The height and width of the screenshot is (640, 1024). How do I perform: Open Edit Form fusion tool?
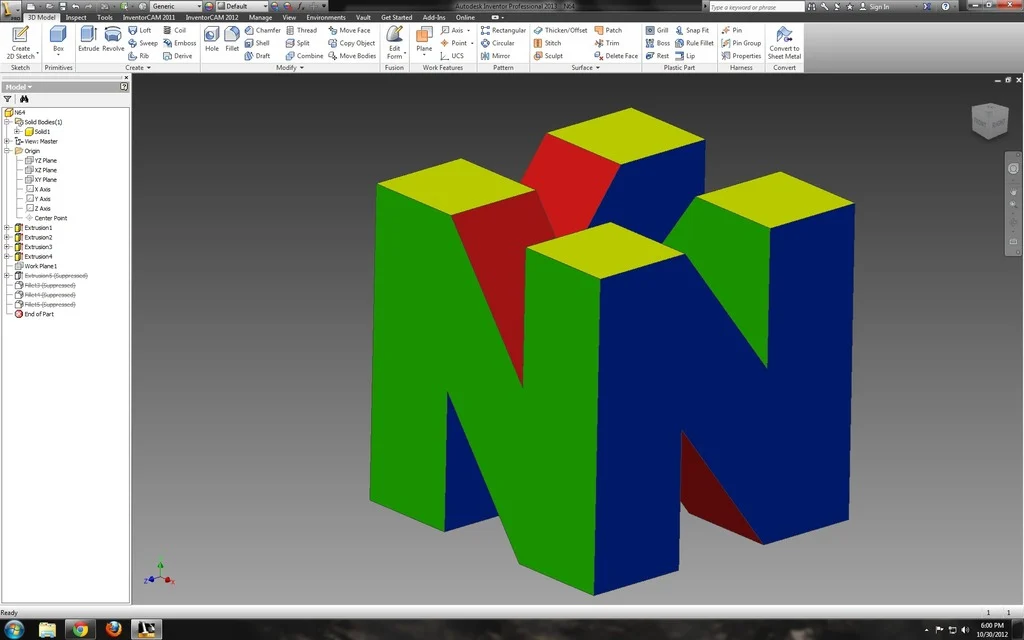coord(394,42)
